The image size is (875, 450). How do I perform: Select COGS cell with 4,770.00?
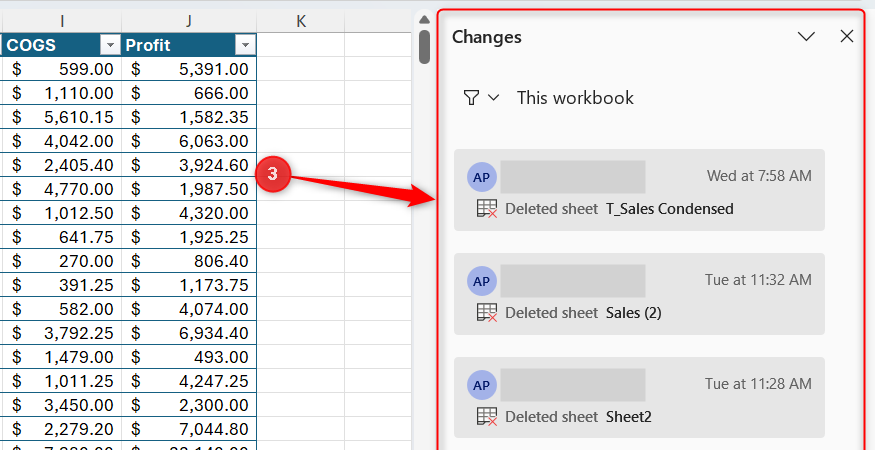coord(61,189)
